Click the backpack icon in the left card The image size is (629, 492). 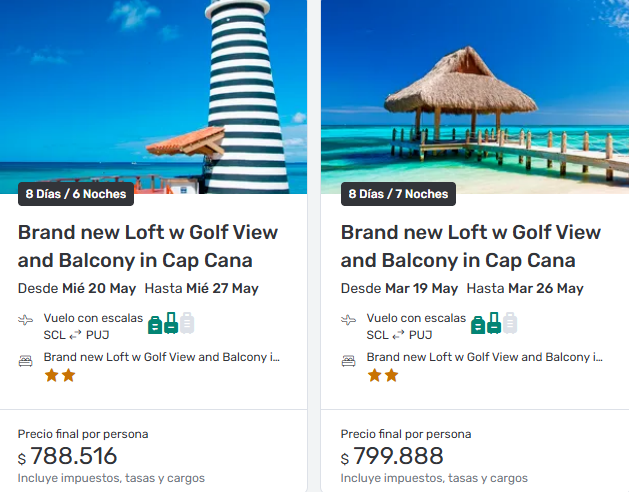click(x=155, y=324)
